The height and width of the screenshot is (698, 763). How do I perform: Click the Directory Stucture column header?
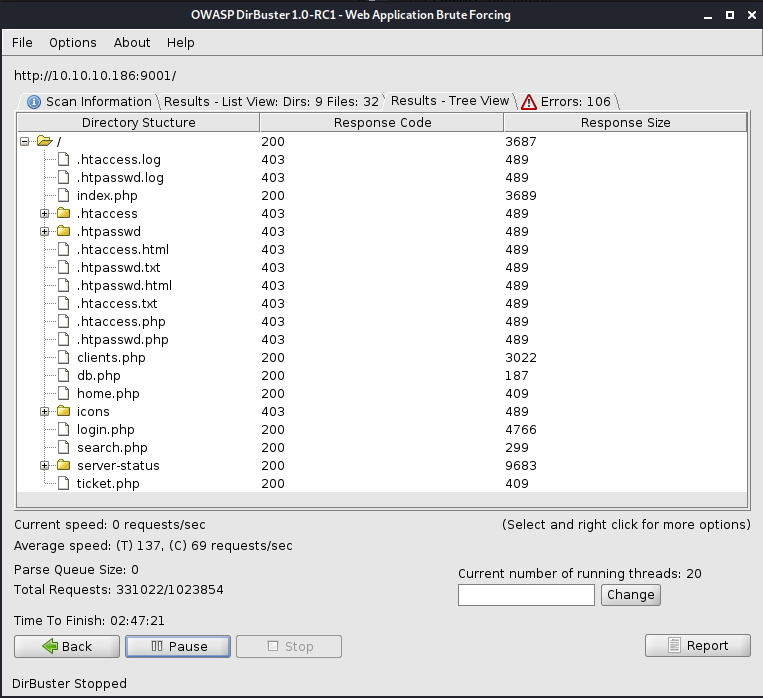(139, 122)
